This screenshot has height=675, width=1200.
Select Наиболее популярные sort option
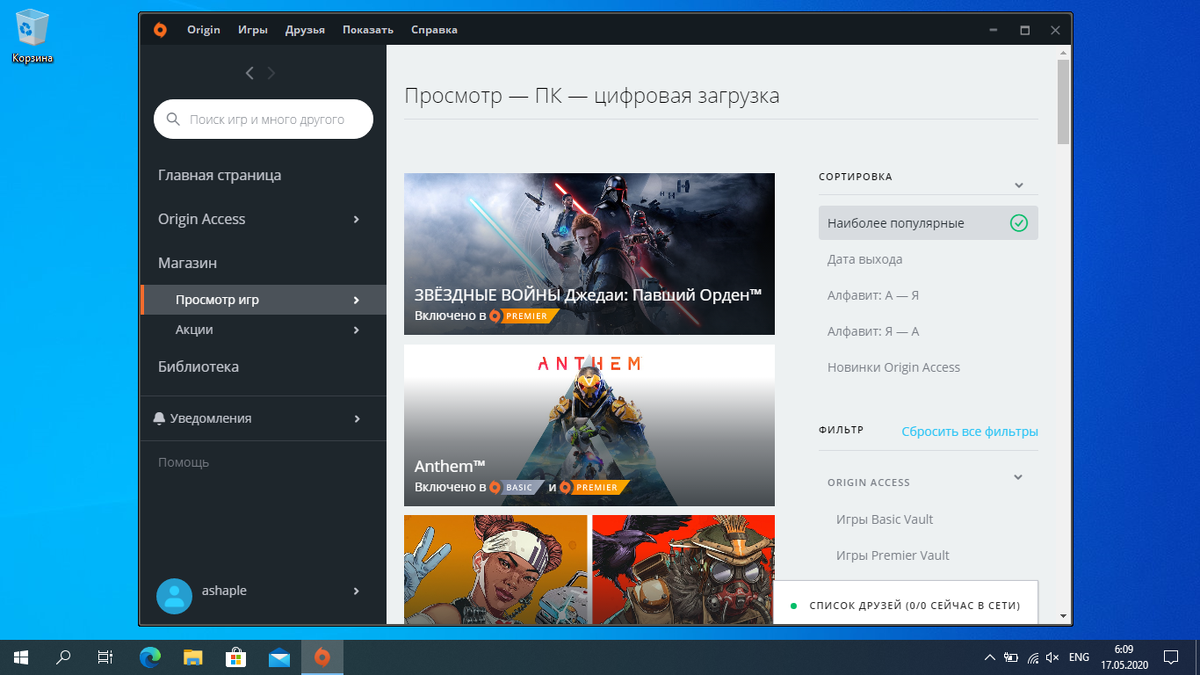pos(928,223)
